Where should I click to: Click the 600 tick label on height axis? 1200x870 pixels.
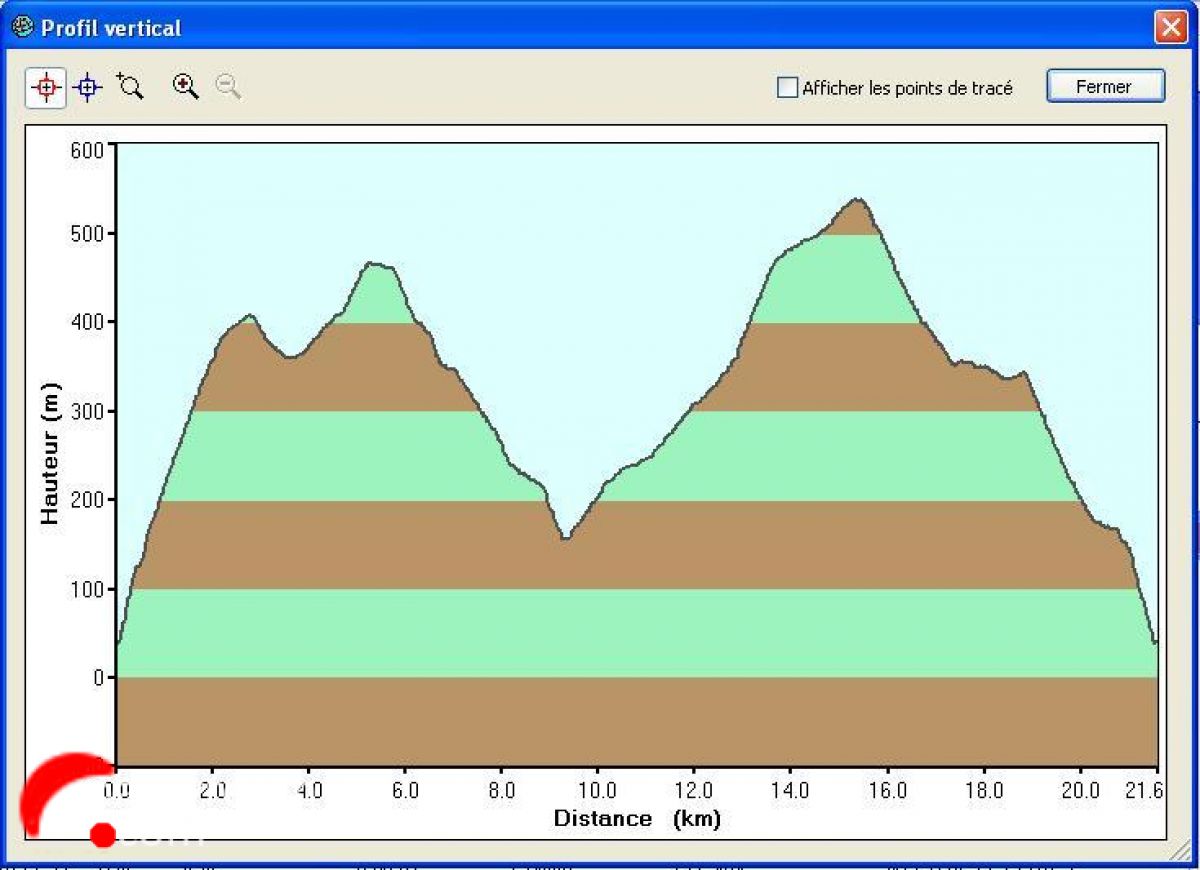coord(88,150)
